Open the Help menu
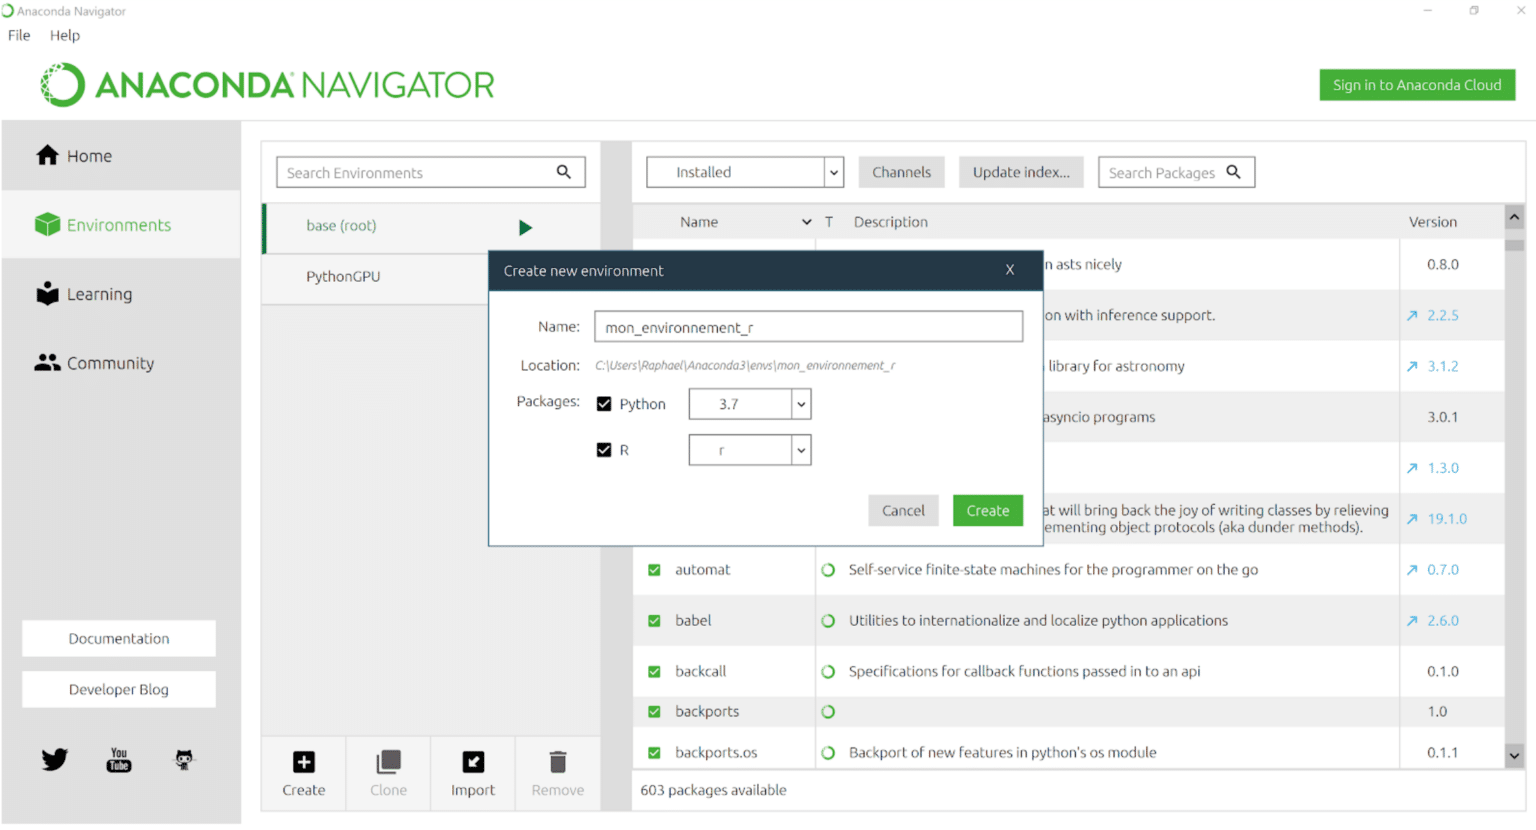Viewport: 1536px width, 830px height. [x=65, y=35]
